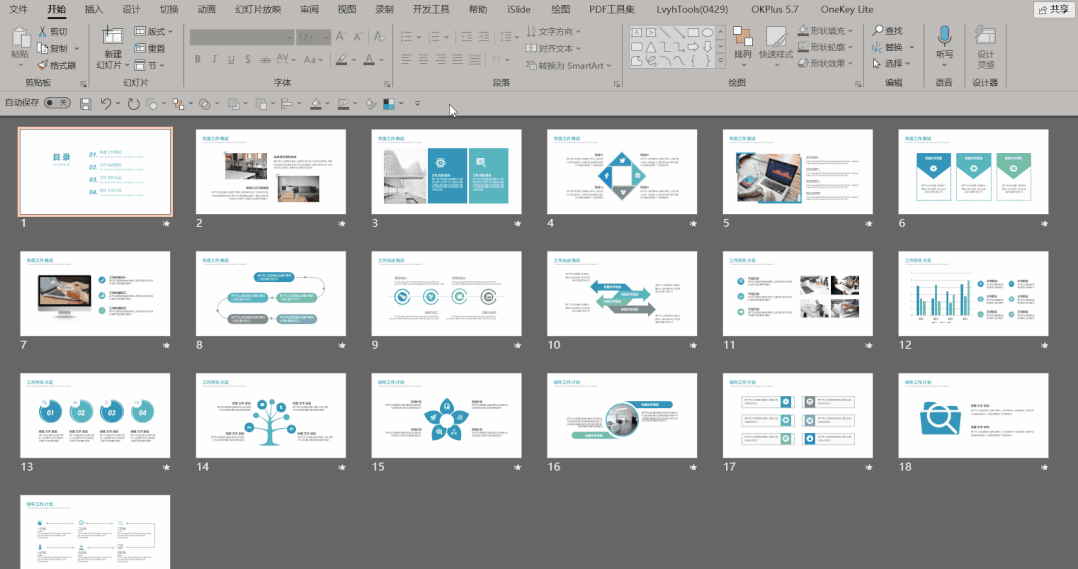Open Customize Quick Access Toolbar dropdown

coord(417,104)
